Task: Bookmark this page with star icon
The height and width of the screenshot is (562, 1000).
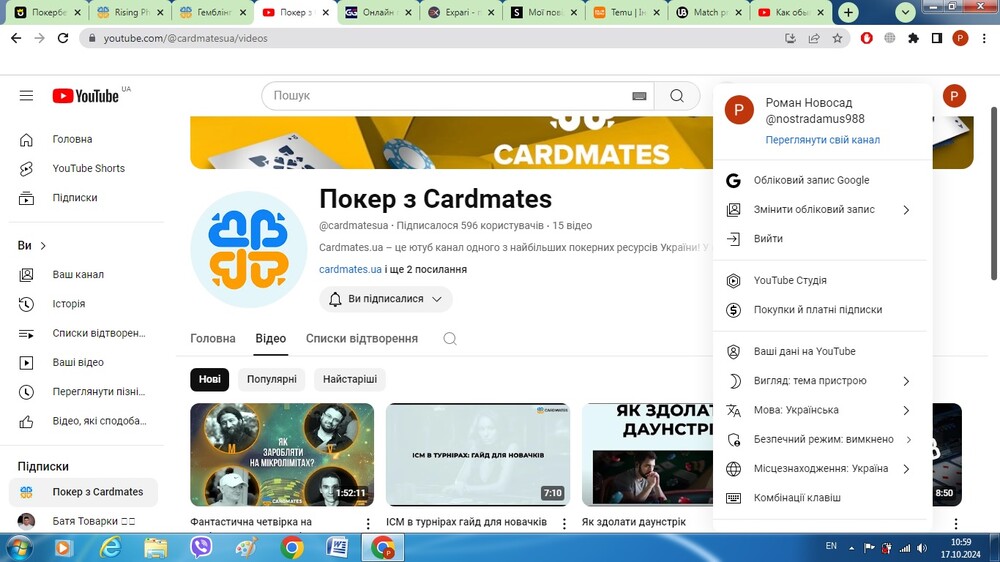Action: [x=837, y=38]
